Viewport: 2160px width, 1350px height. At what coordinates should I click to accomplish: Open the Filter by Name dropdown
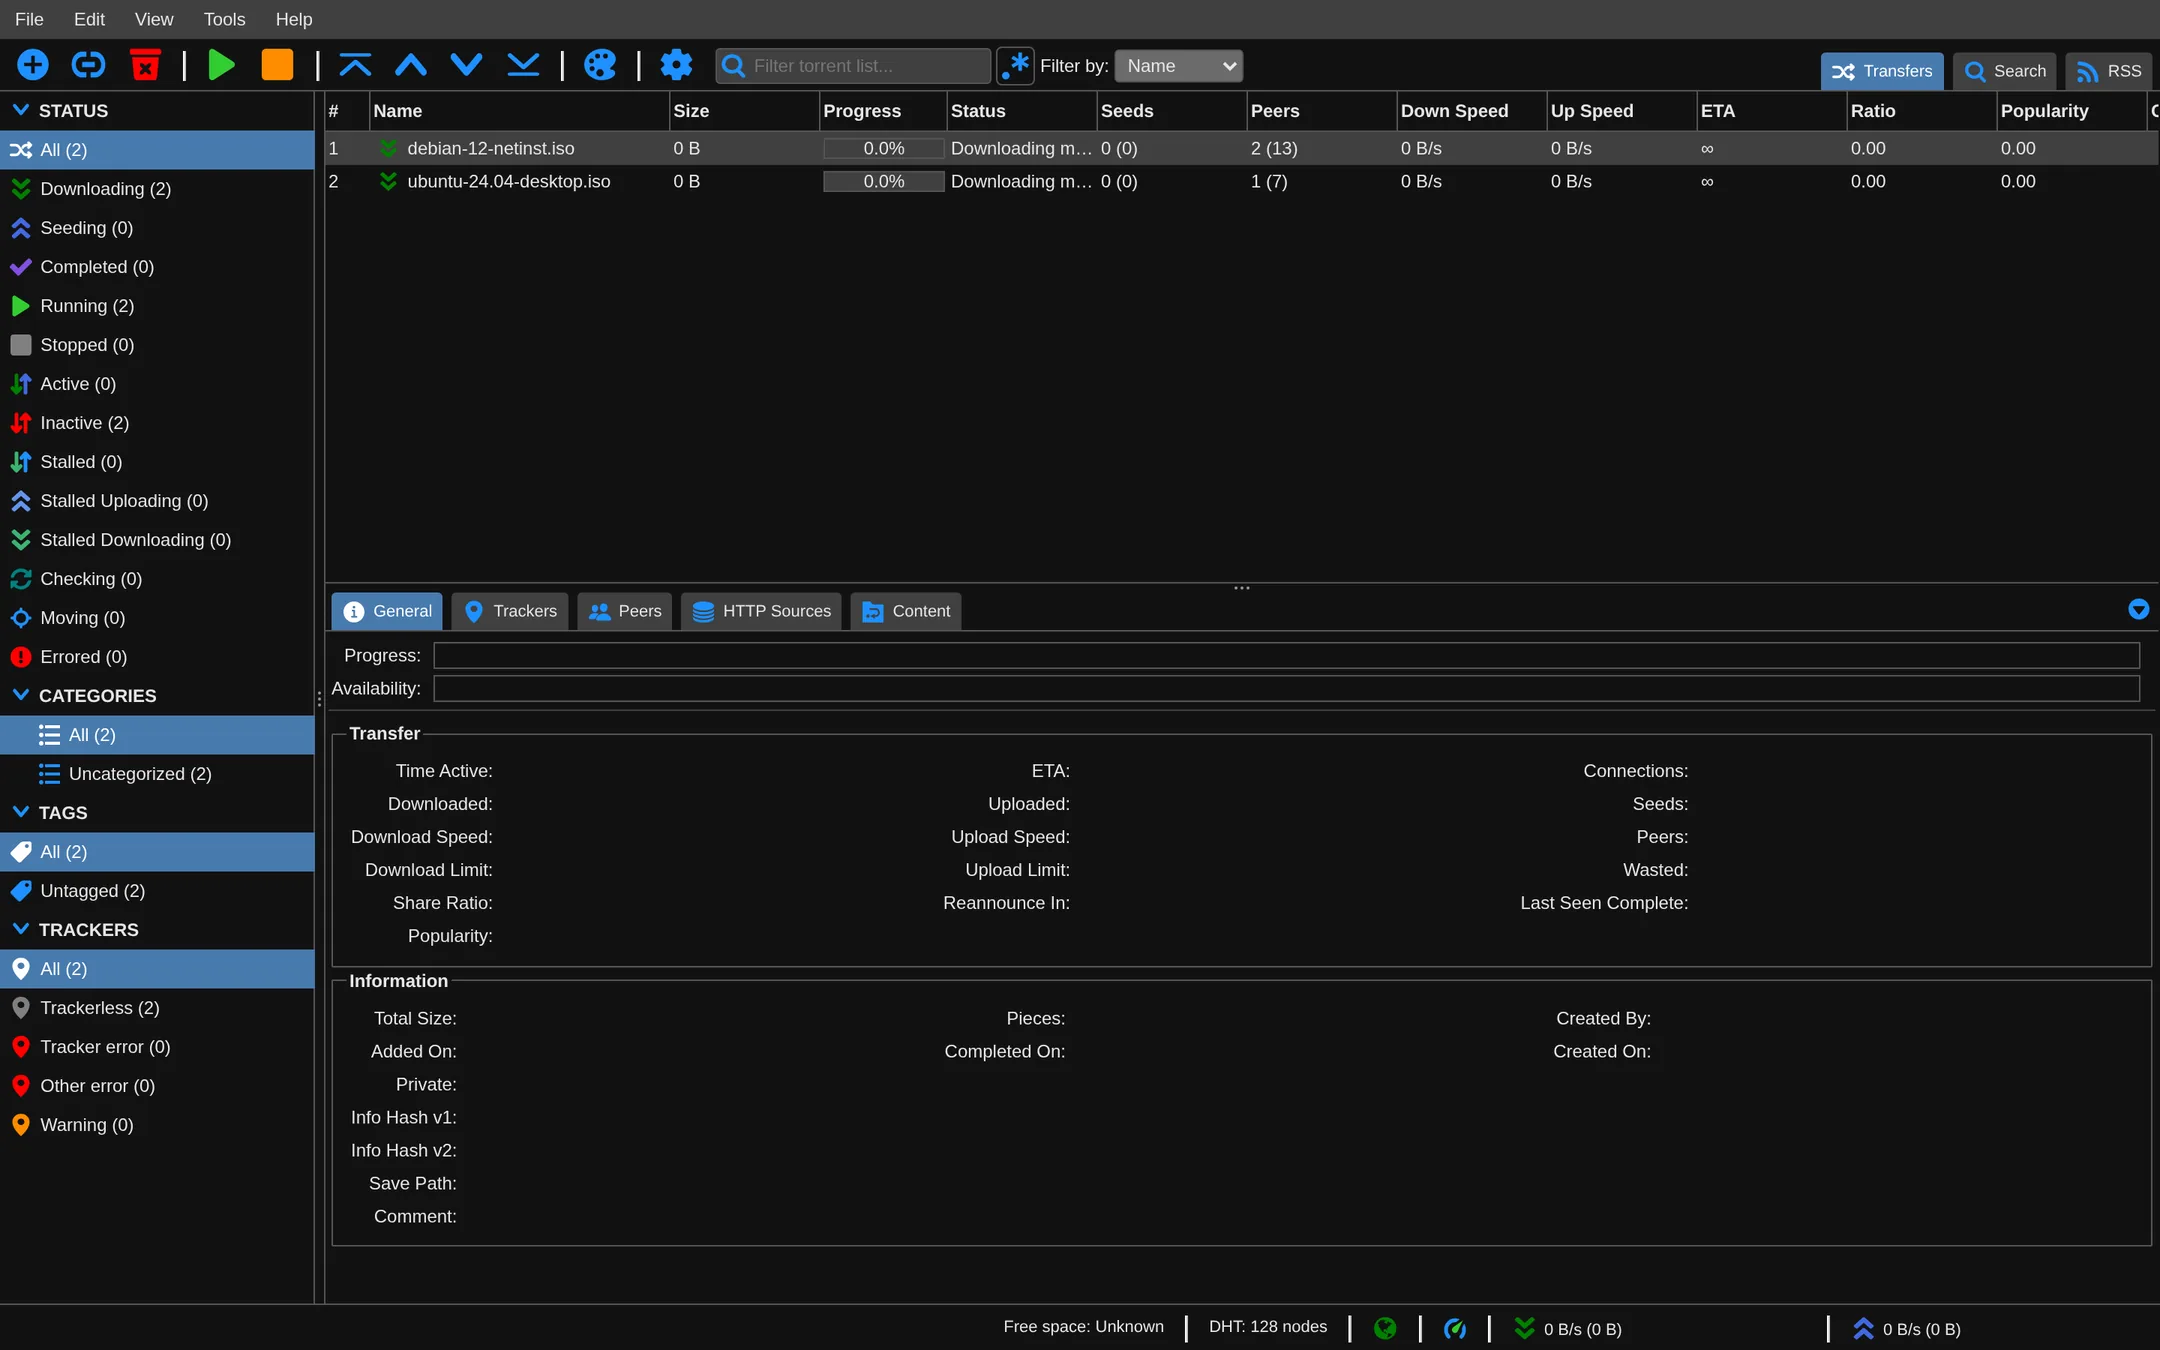click(x=1179, y=66)
